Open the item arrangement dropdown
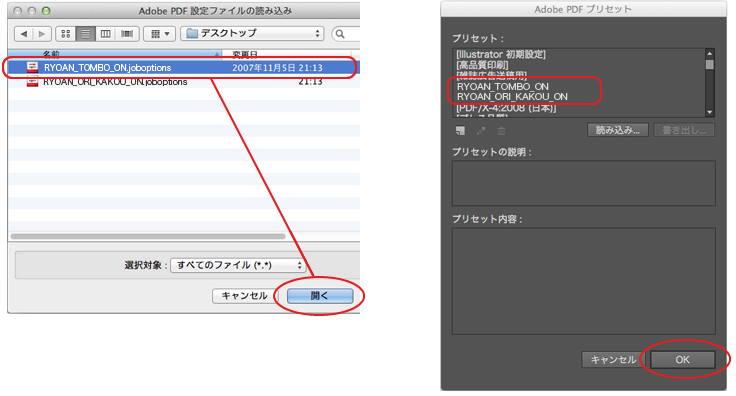 point(160,34)
